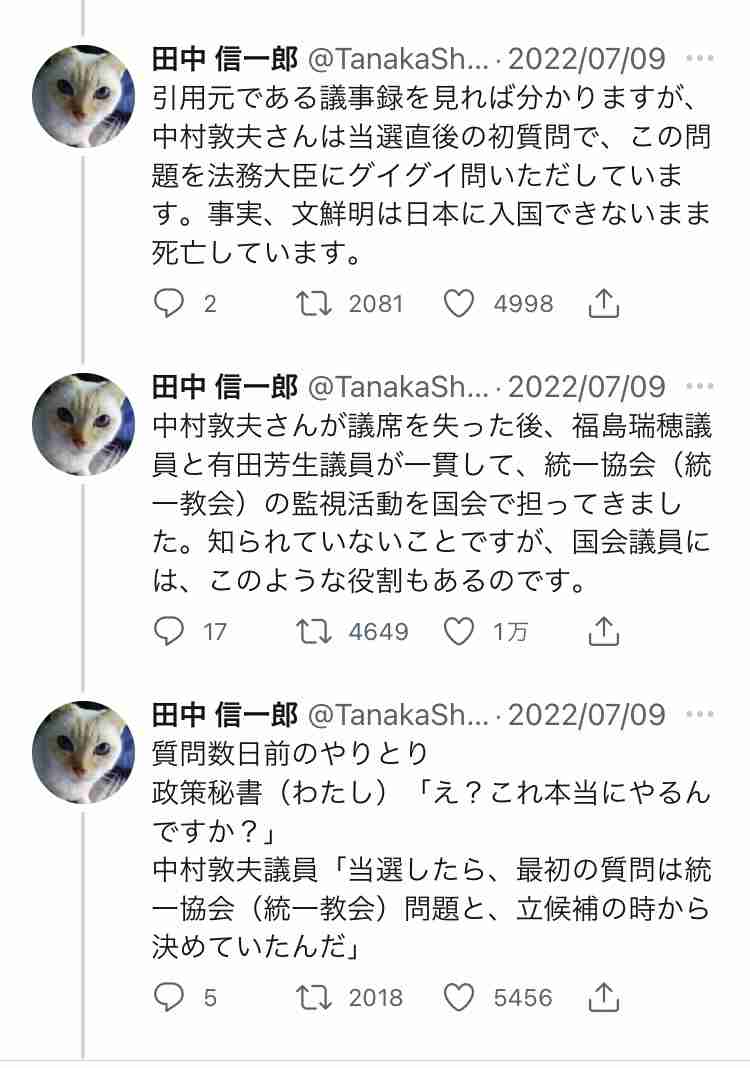
Task: Like the tweet with 4998 likes
Action: coord(458,303)
